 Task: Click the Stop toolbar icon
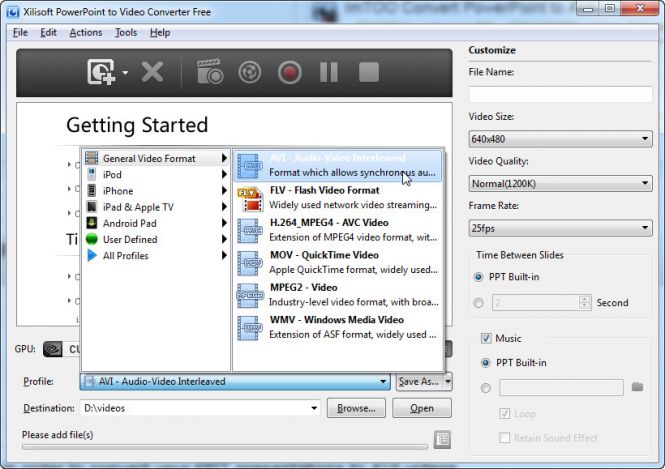(x=369, y=72)
